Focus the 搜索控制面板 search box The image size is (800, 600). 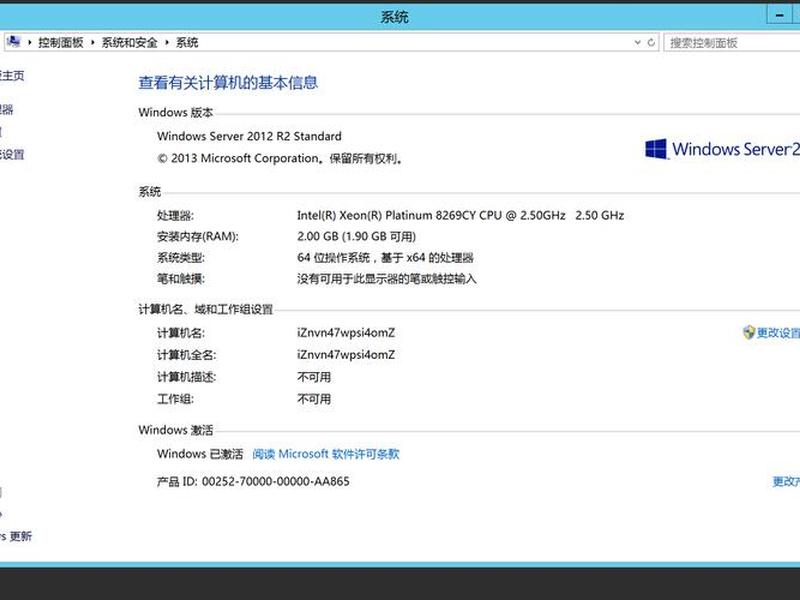pos(732,43)
